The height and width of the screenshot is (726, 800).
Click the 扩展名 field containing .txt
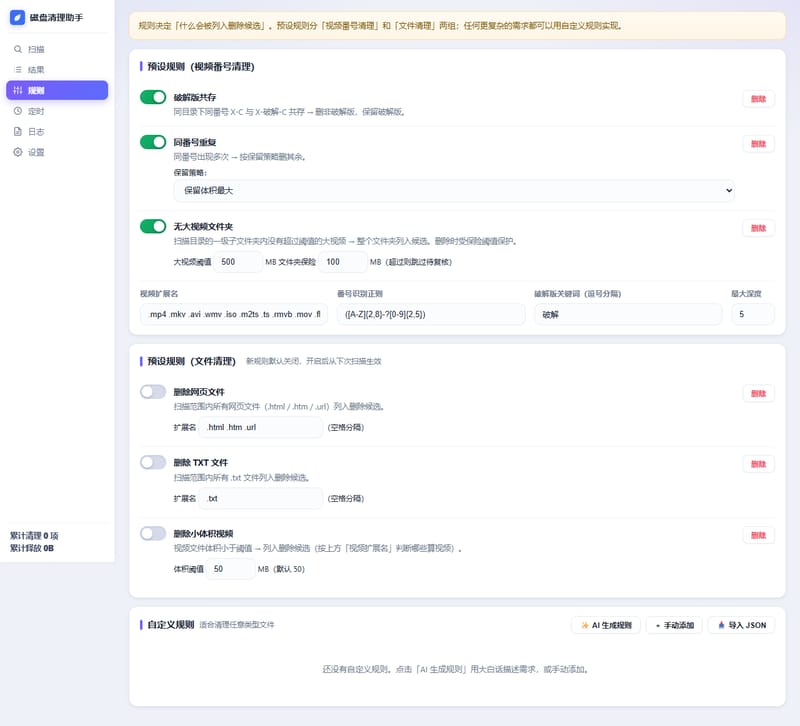[x=261, y=498]
